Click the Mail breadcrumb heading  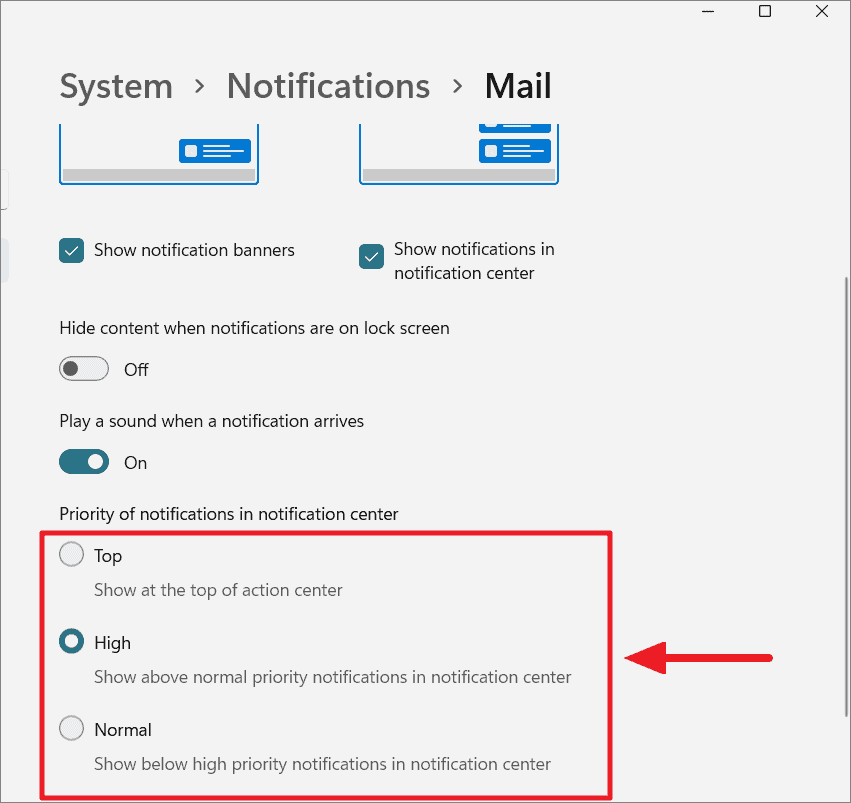(517, 87)
